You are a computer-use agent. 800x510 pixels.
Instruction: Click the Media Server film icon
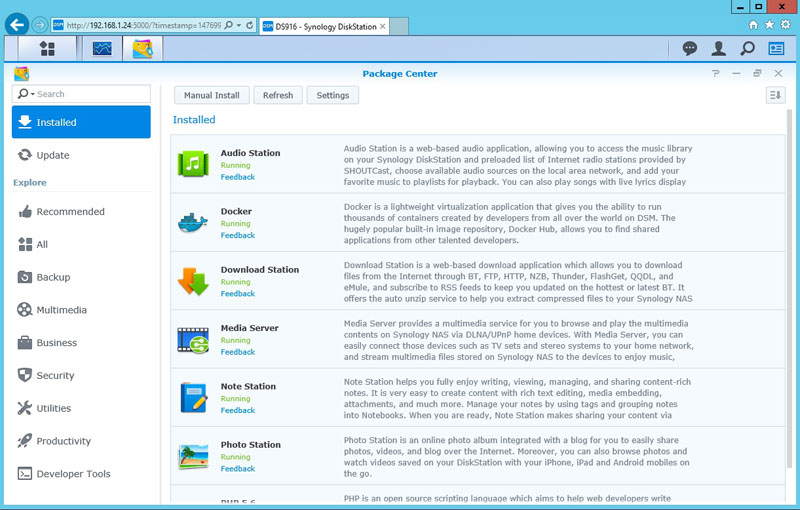point(193,340)
